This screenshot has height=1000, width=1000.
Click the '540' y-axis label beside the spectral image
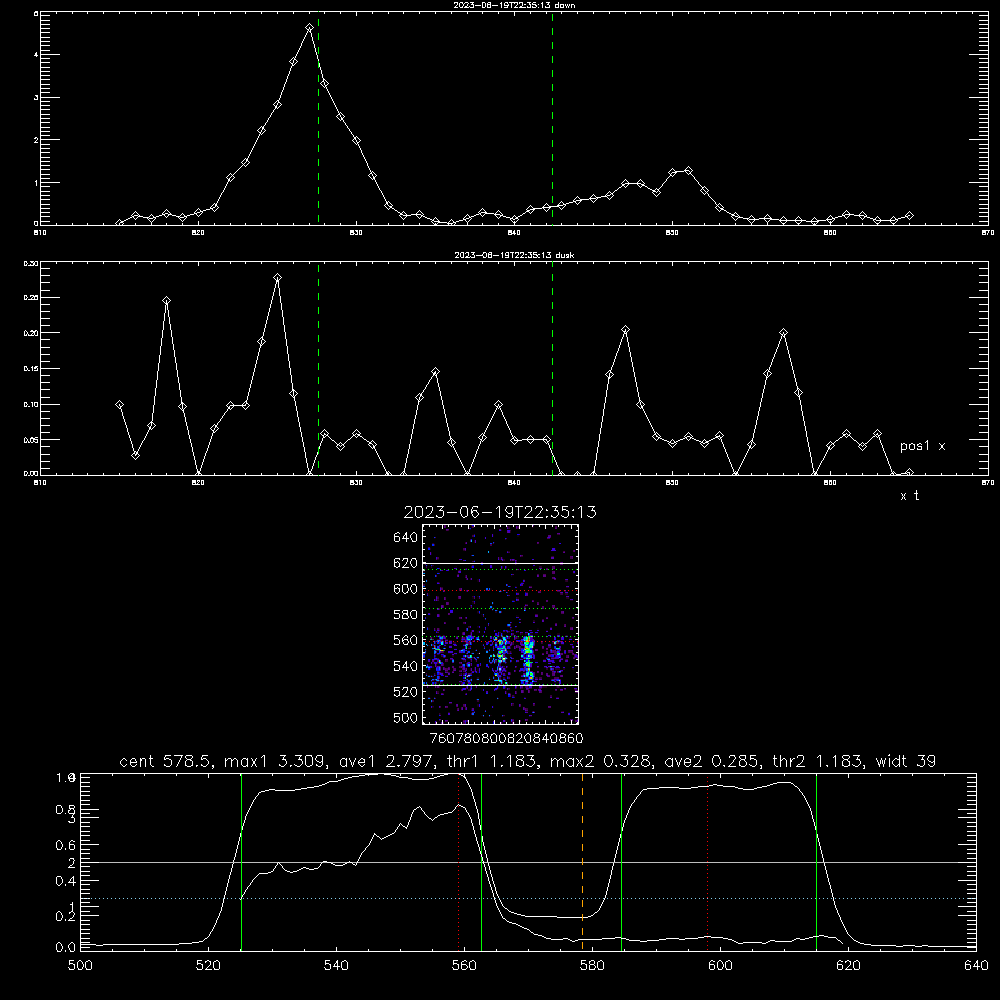[x=405, y=666]
